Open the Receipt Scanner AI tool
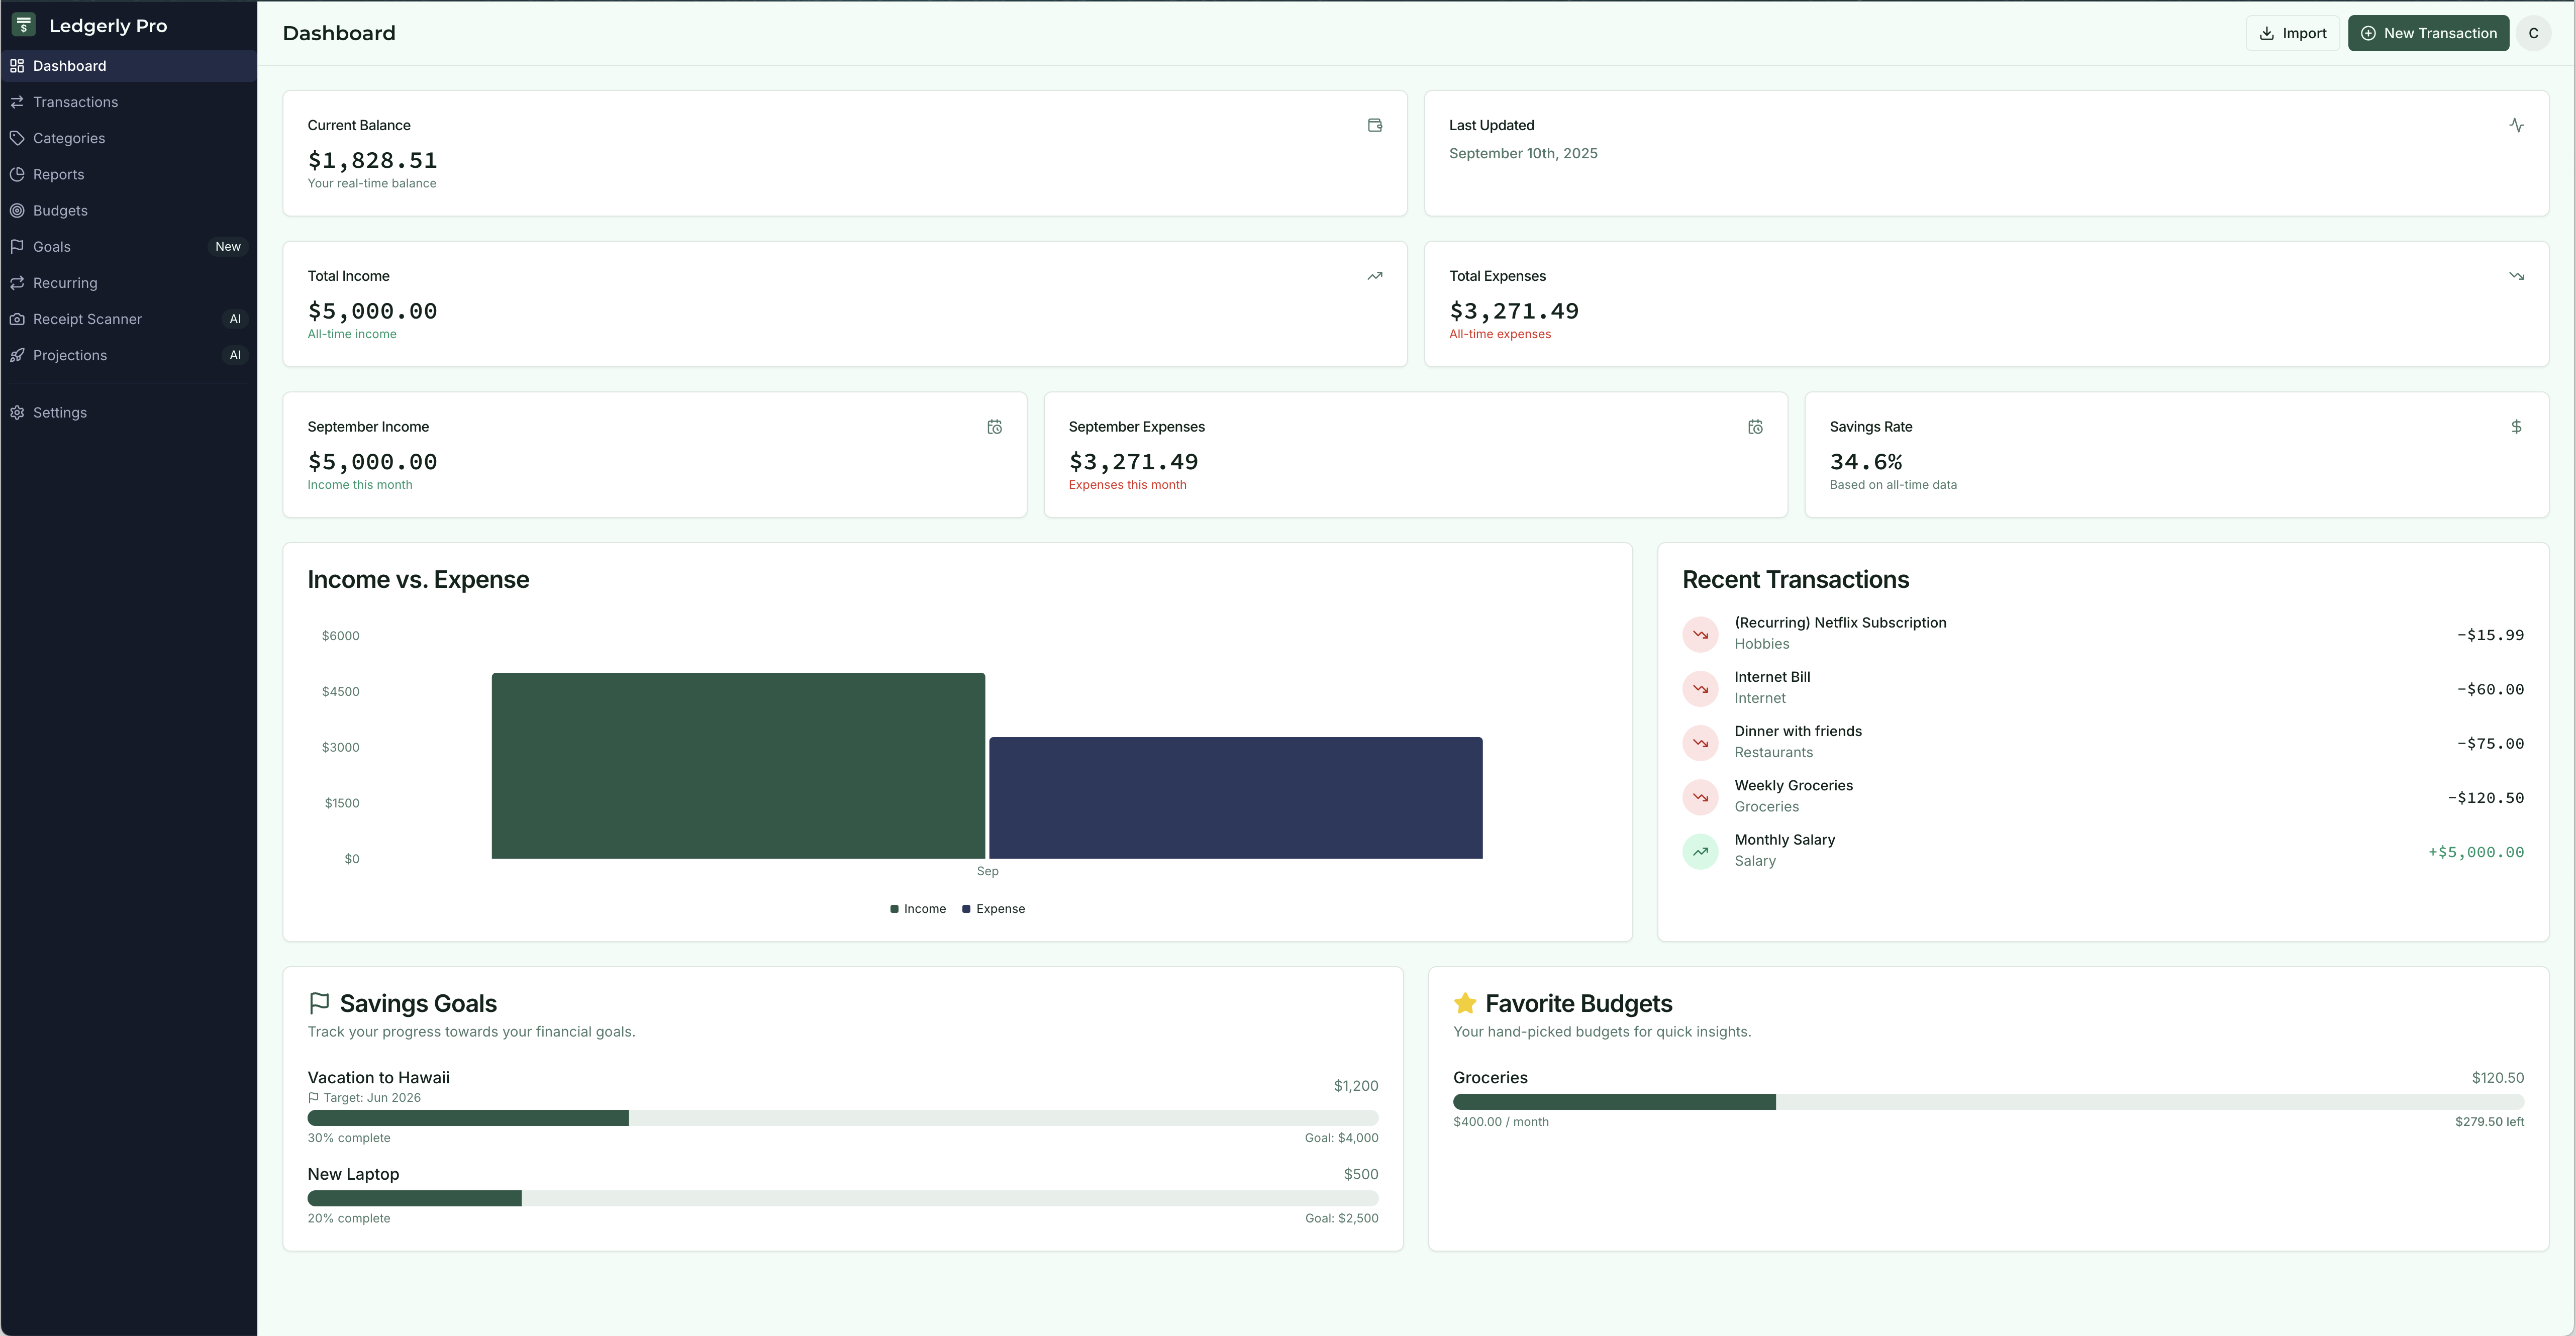 pos(87,318)
